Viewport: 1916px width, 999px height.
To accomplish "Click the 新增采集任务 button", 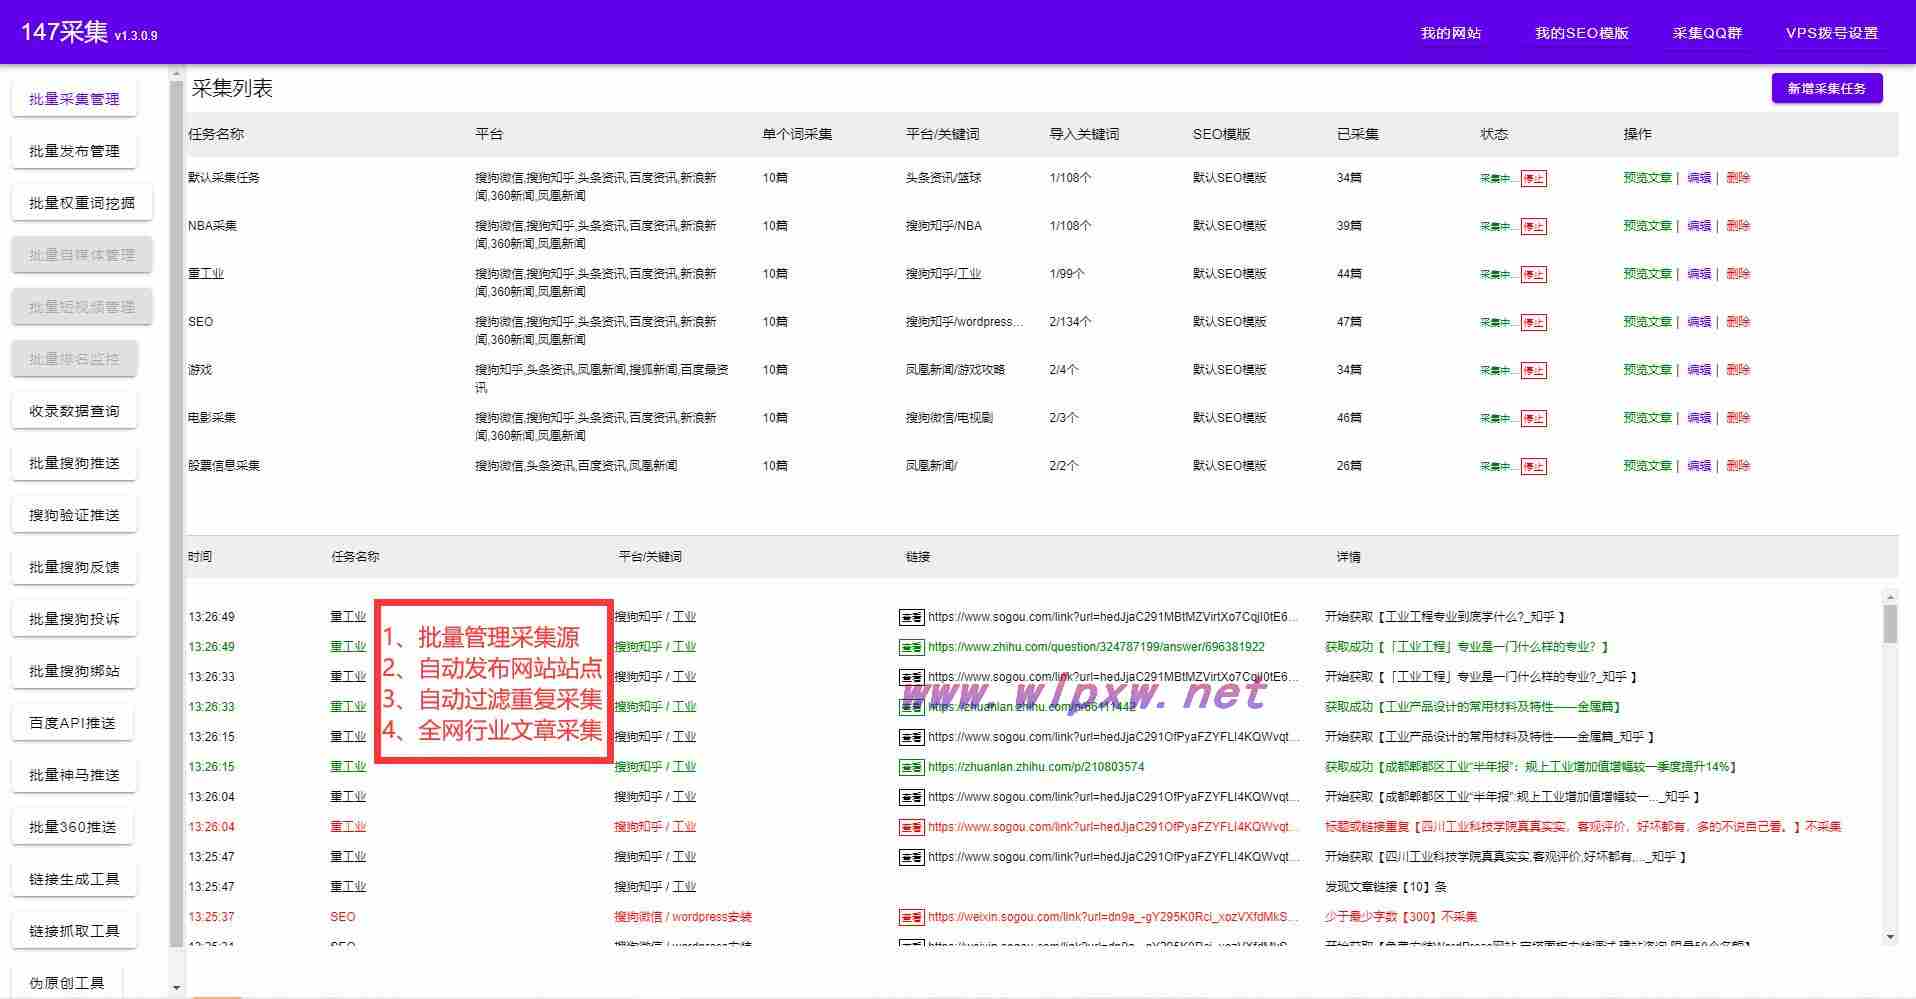I will (1826, 88).
